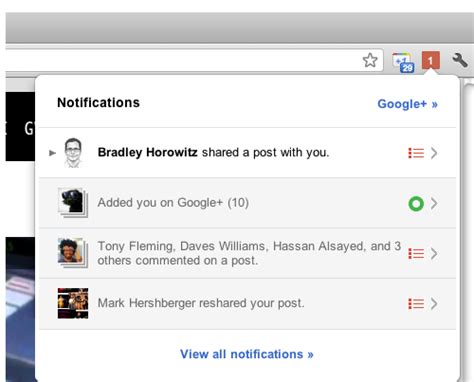Viewport: 474px width, 382px height.
Task: Click Mark Hershberger's profile thumbnail
Action: (x=73, y=303)
